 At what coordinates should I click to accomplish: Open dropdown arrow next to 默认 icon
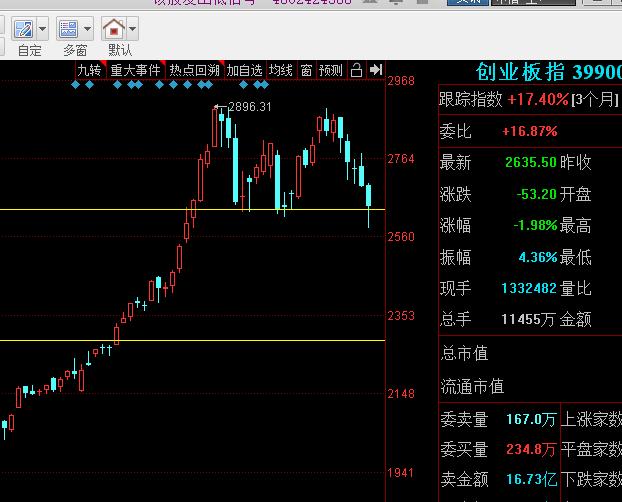click(x=133, y=29)
